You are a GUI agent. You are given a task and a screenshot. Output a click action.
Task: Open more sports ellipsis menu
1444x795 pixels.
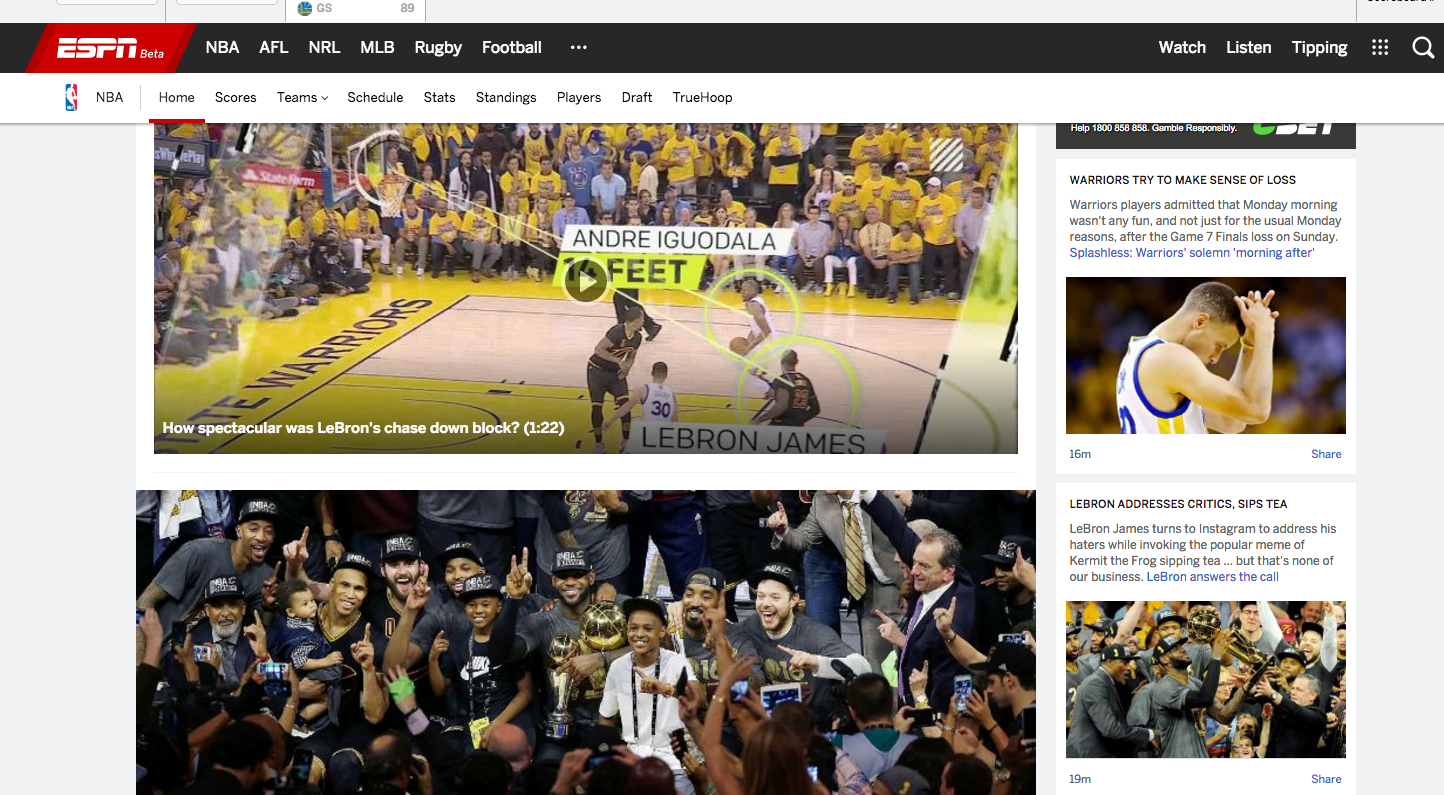pos(579,47)
